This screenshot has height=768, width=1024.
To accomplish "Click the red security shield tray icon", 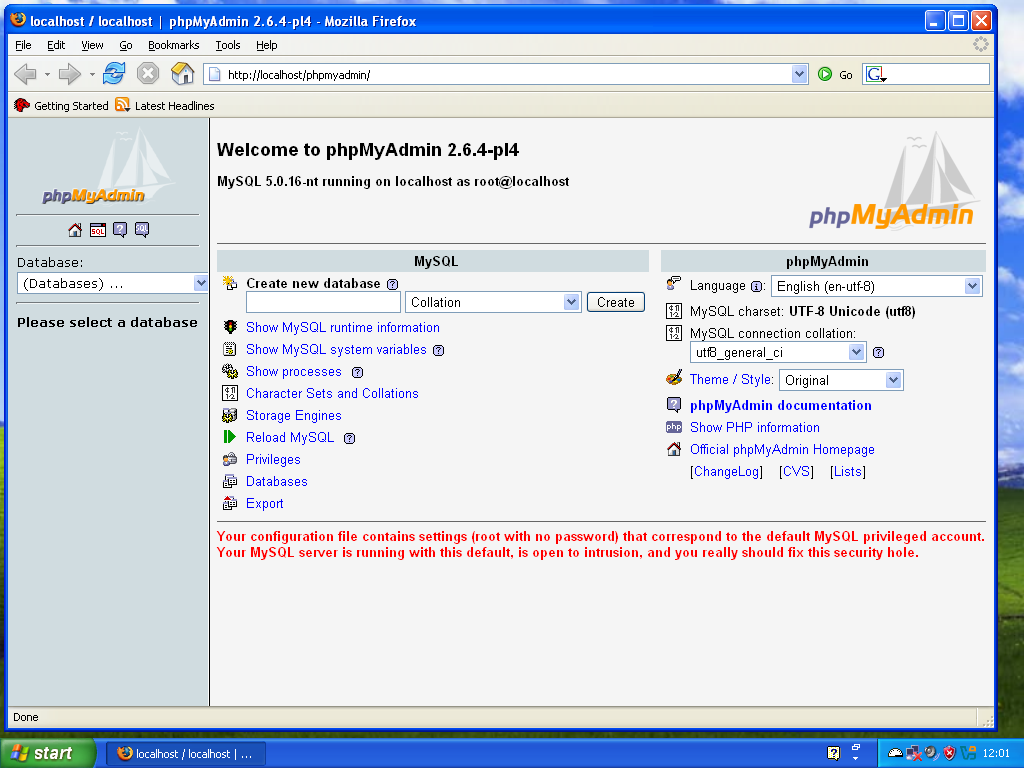I will 950,753.
